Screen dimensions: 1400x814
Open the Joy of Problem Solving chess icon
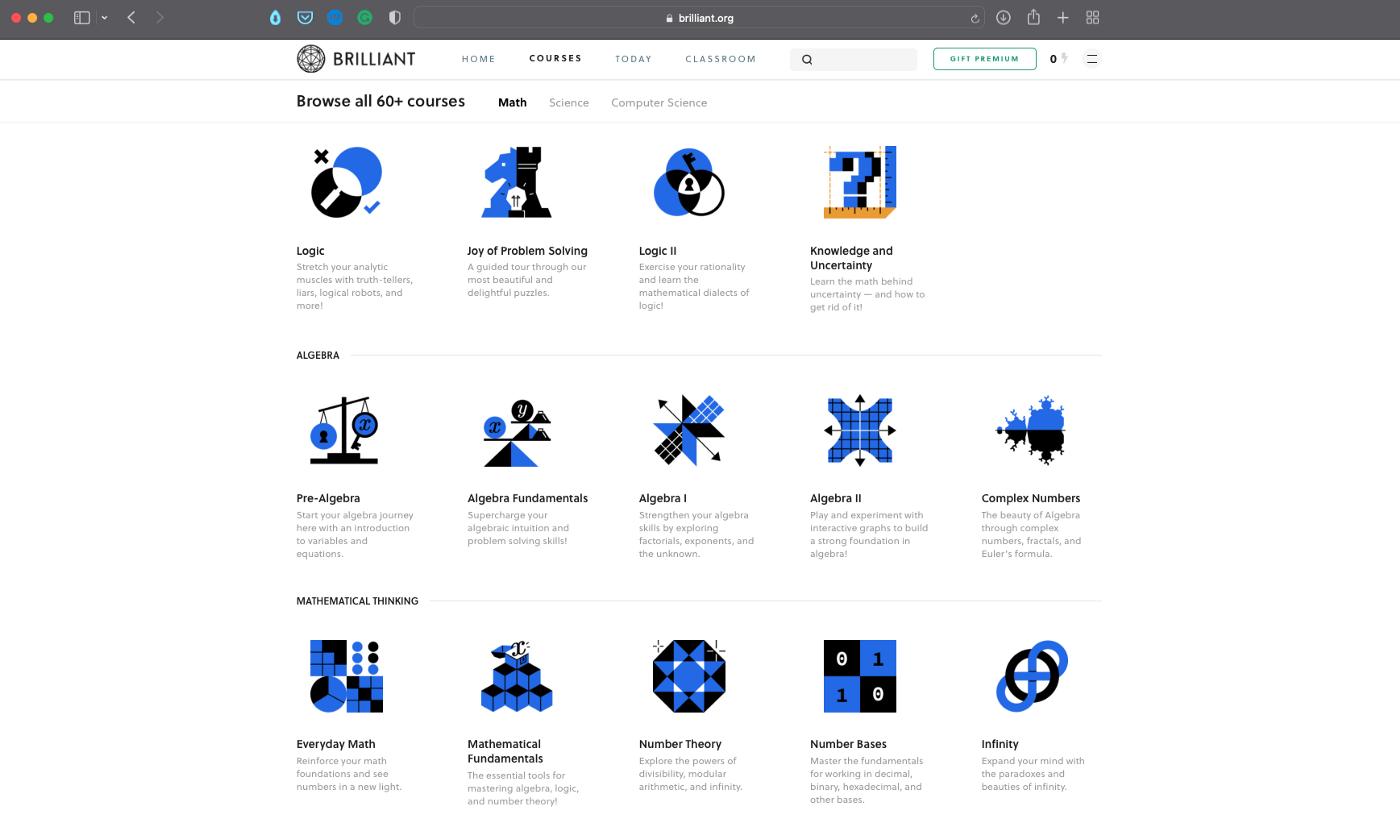click(x=517, y=182)
